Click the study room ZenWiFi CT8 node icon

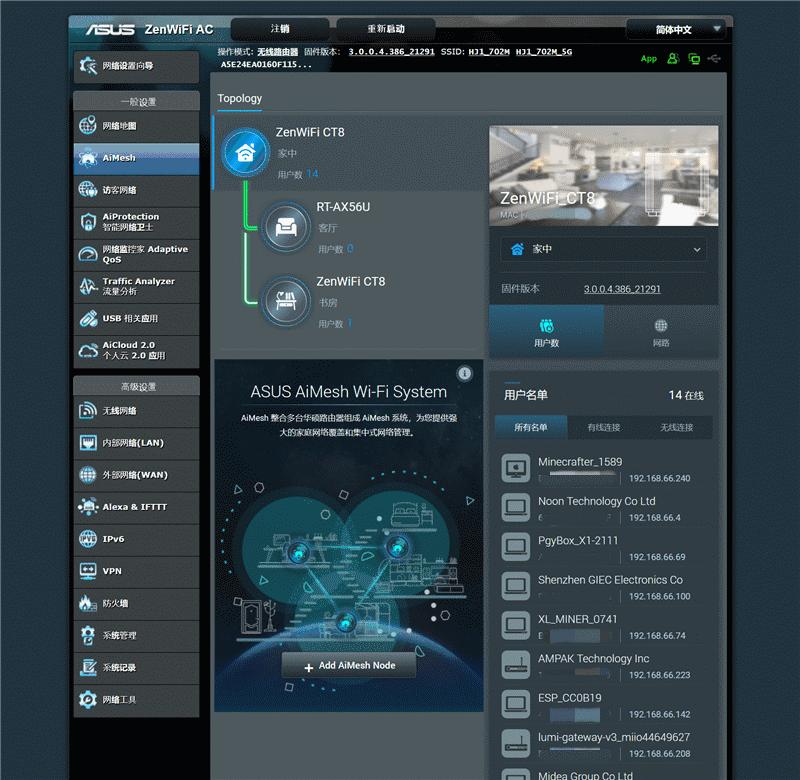pos(285,301)
